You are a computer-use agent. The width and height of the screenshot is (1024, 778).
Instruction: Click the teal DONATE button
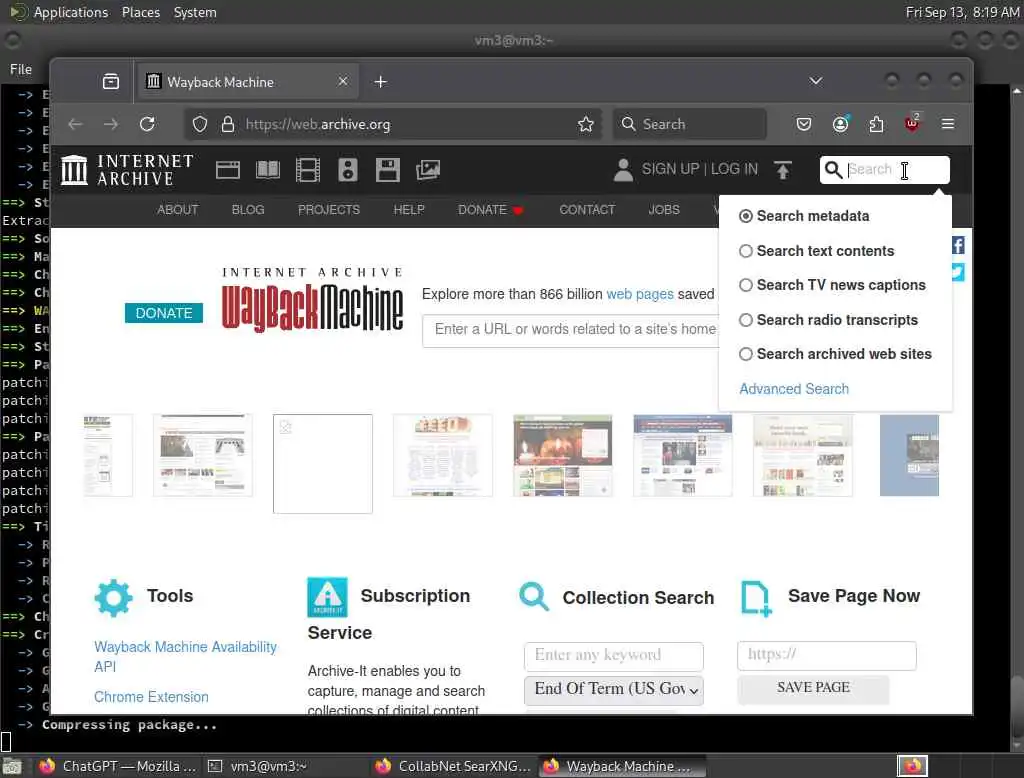[x=164, y=313]
